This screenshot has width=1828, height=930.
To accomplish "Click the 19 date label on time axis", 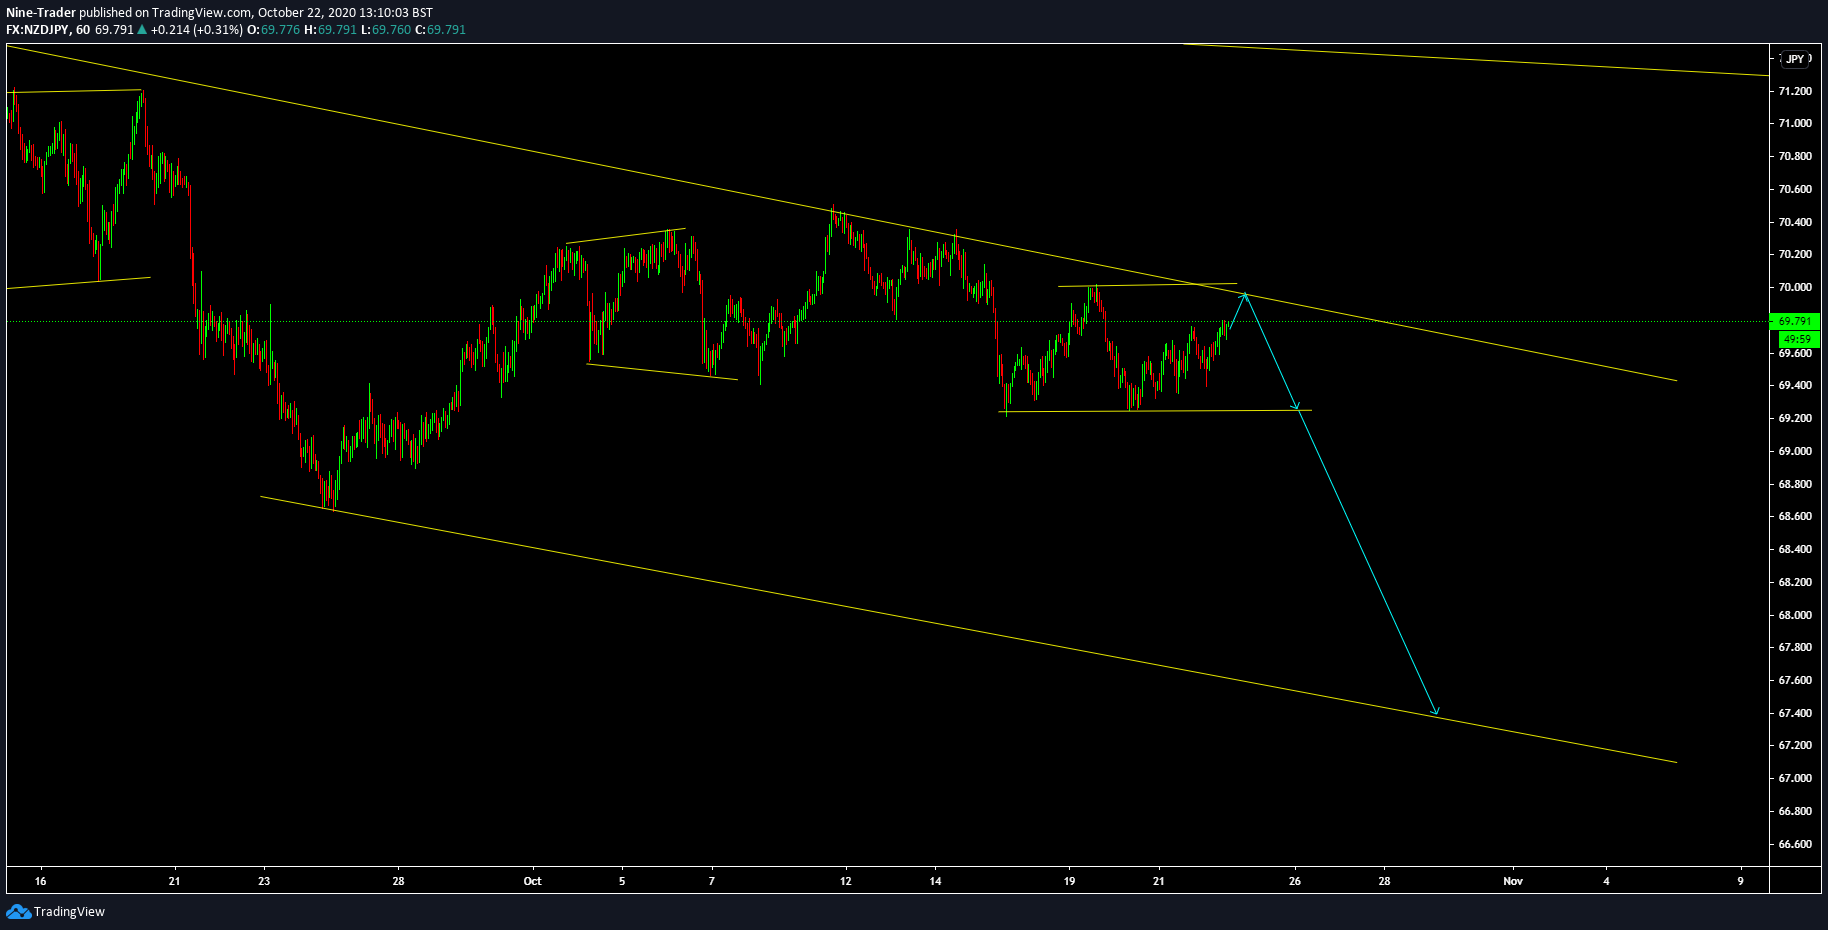I will [x=1069, y=881].
